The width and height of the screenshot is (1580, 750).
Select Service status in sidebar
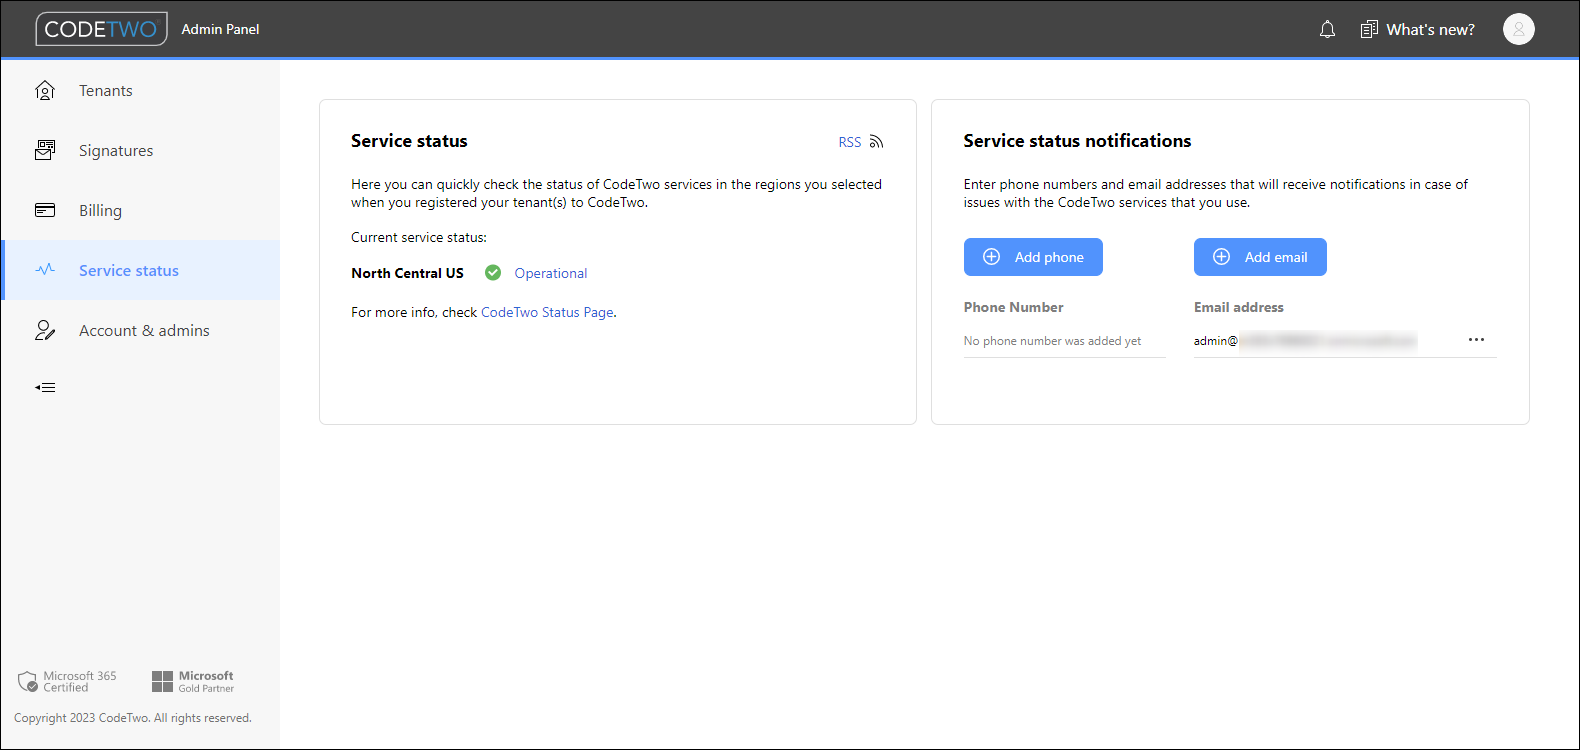tap(141, 270)
